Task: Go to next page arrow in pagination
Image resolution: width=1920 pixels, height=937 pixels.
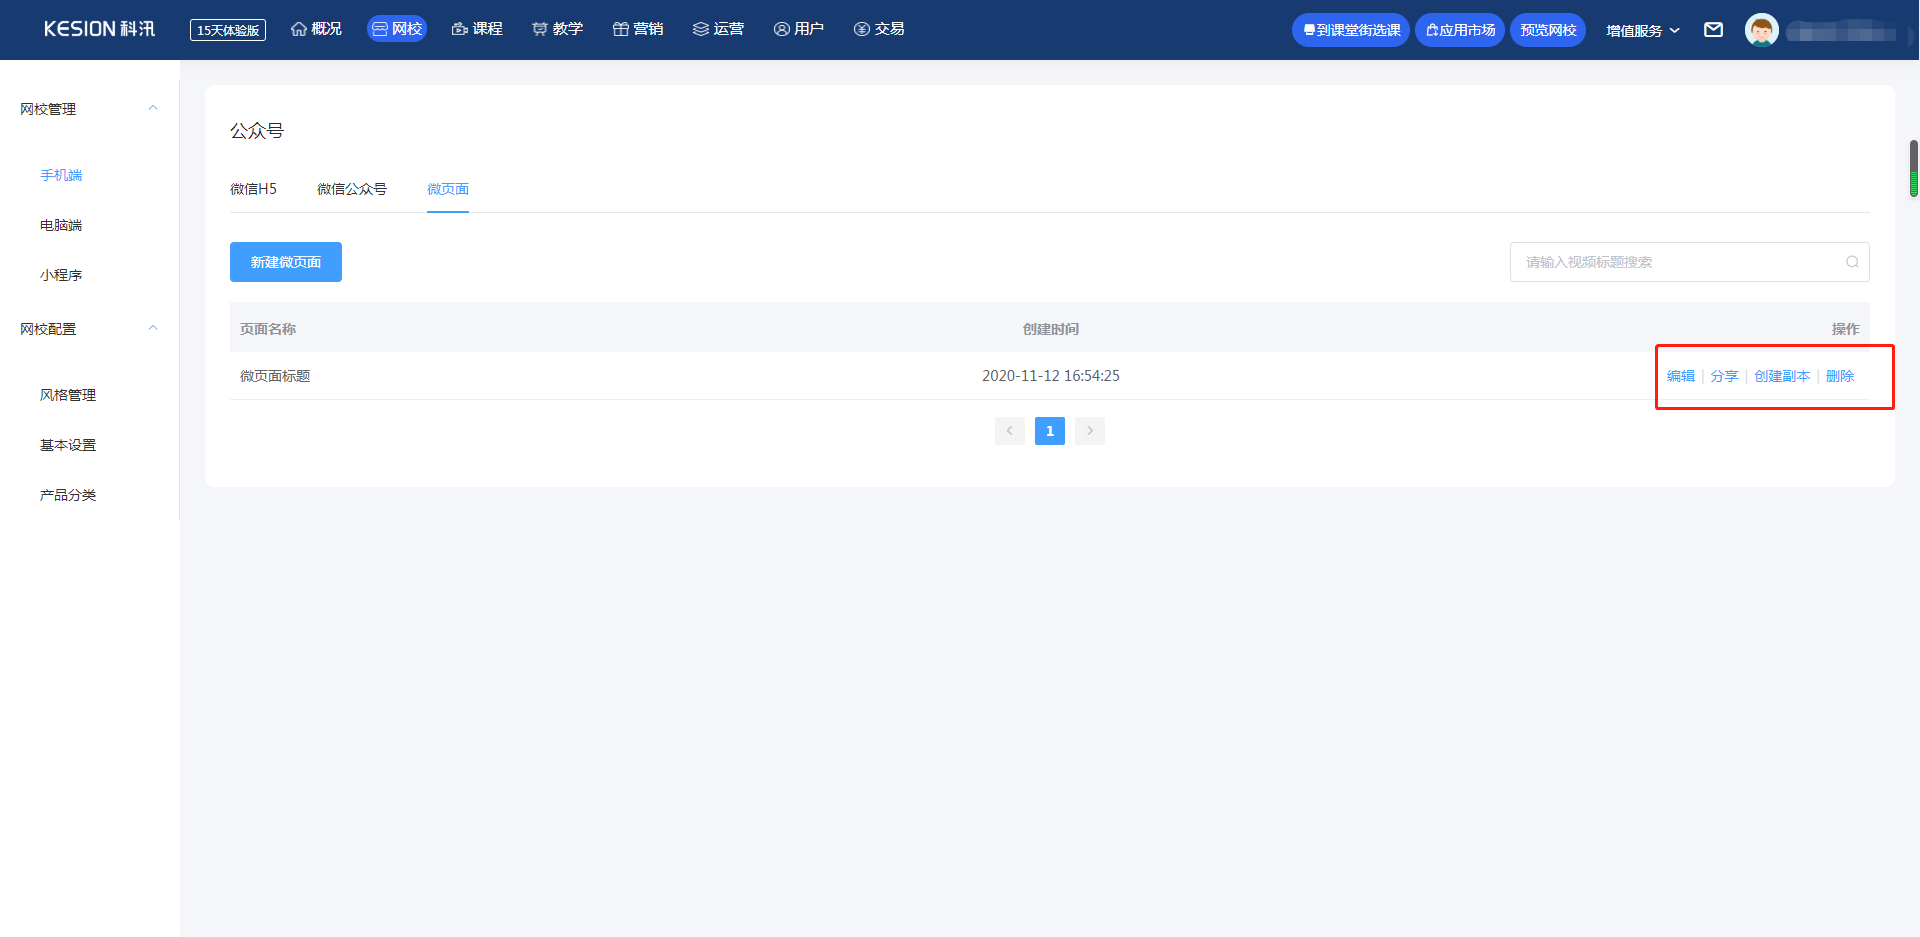Action: tap(1090, 431)
